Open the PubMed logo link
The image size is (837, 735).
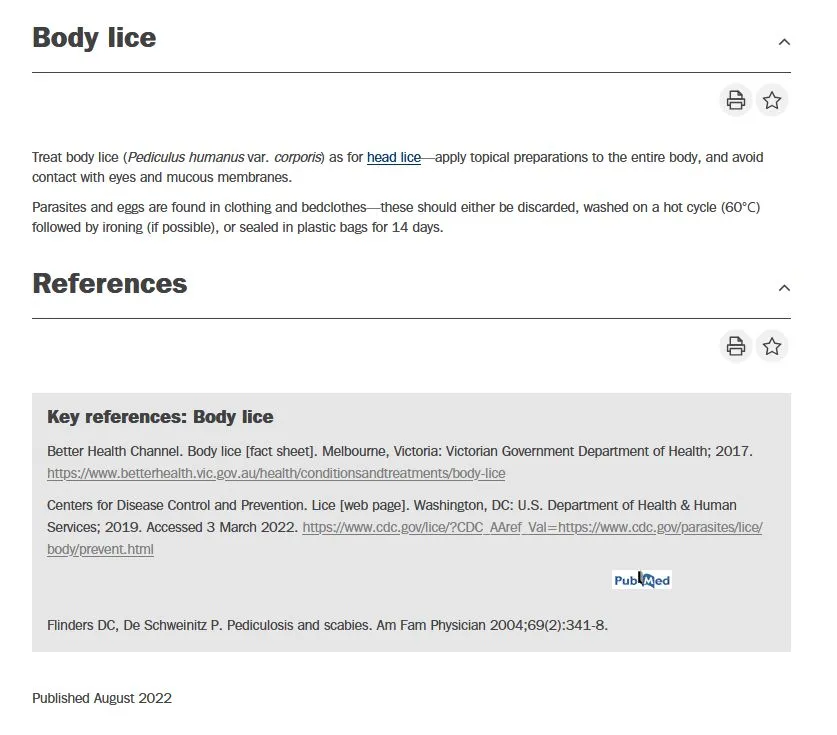point(641,580)
